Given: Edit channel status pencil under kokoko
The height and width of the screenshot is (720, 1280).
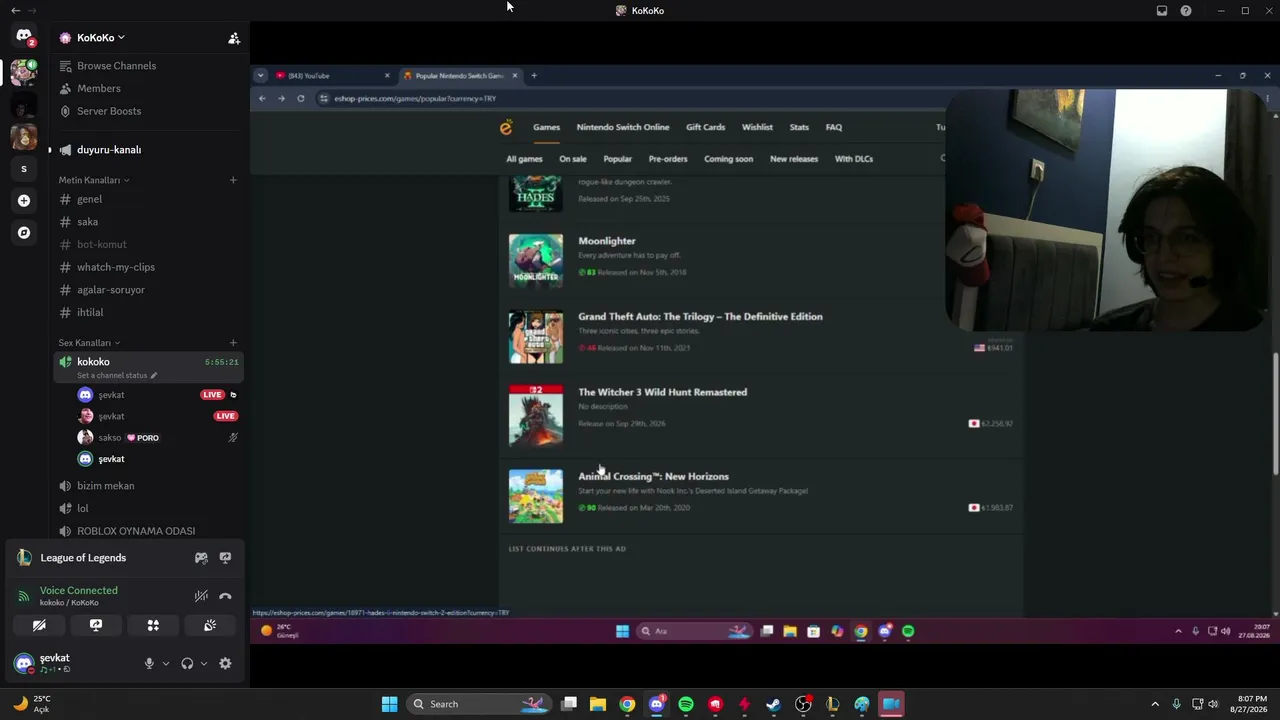Looking at the screenshot, I should [154, 376].
